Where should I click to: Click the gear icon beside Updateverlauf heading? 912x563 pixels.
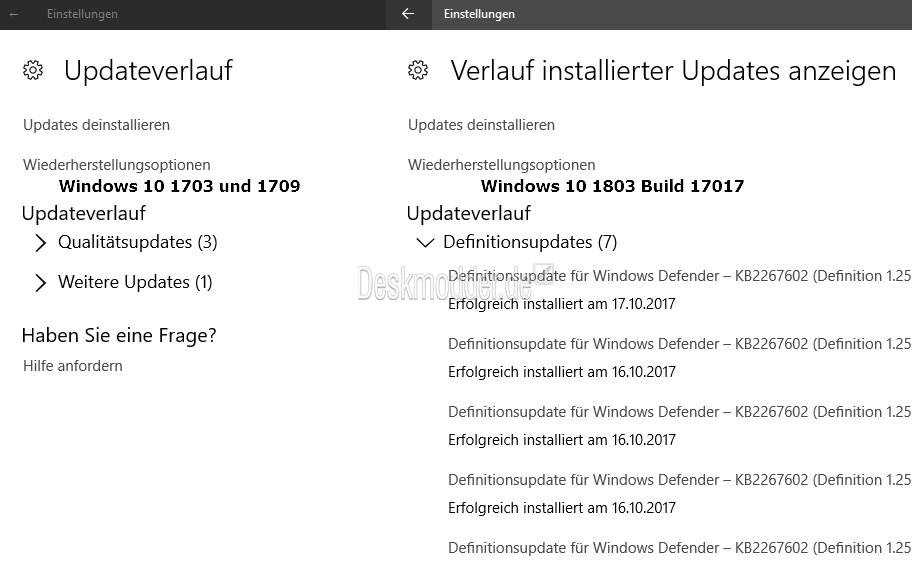click(x=33, y=70)
